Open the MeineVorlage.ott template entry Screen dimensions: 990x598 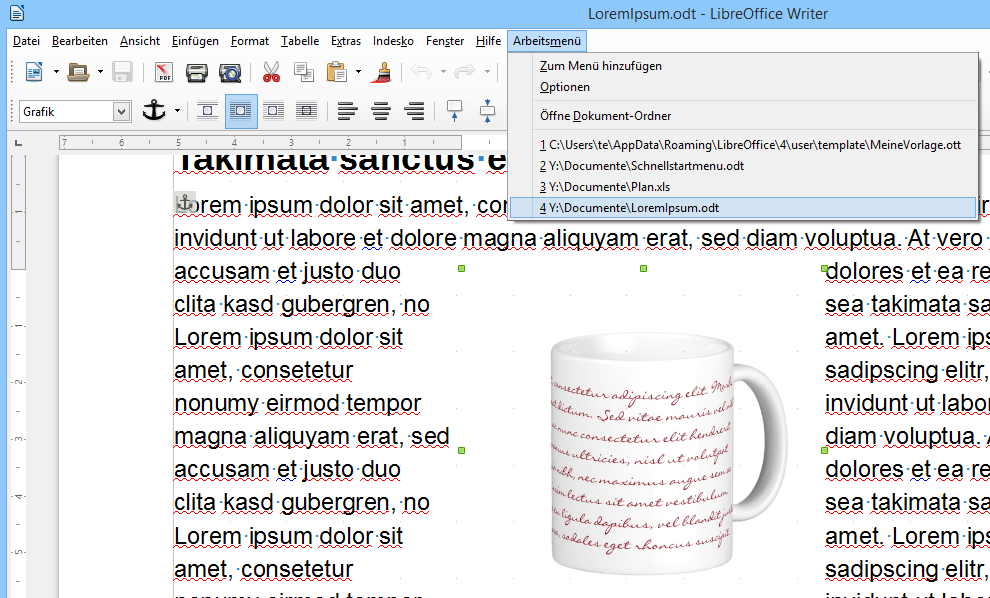pyautogui.click(x=743, y=145)
